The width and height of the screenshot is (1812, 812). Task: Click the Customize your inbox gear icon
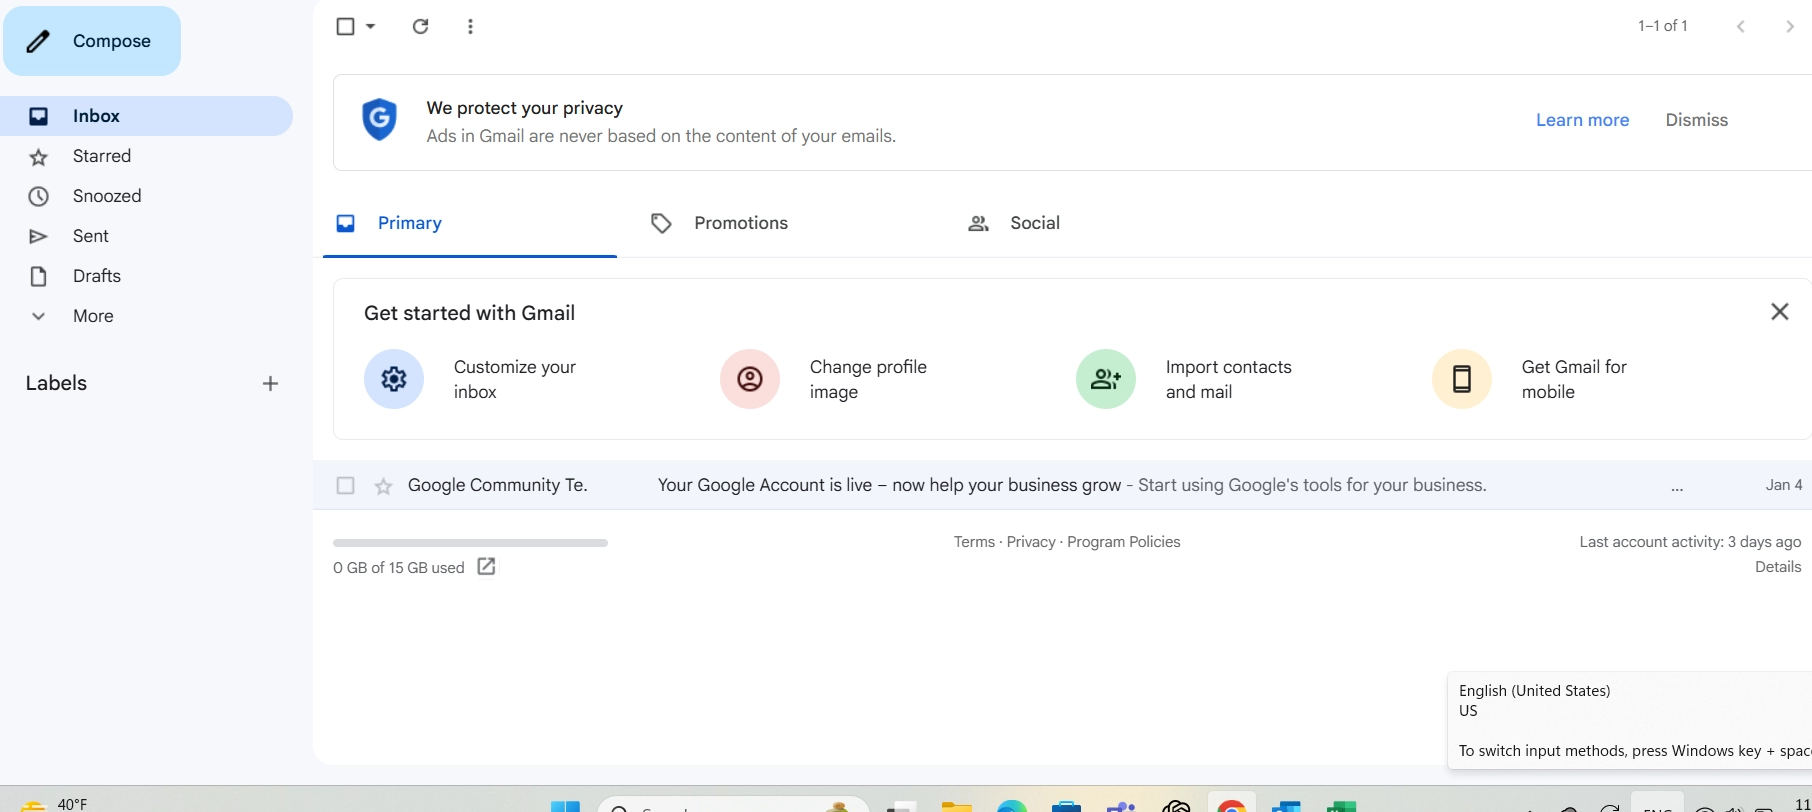tap(394, 379)
